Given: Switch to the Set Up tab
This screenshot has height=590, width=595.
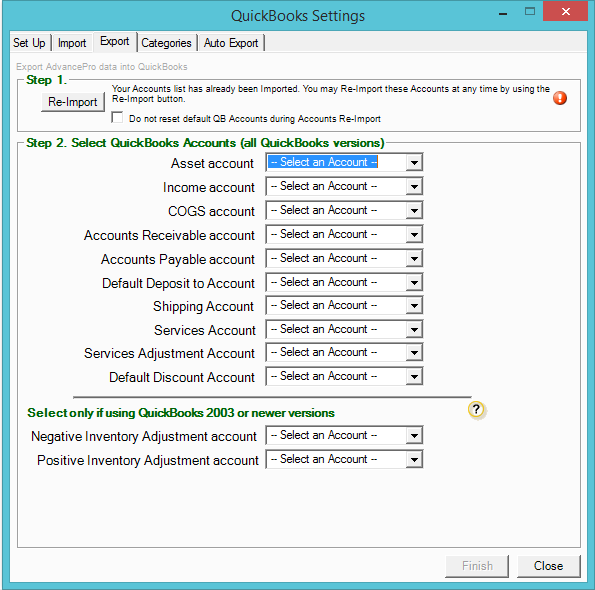Looking at the screenshot, I should 29,43.
